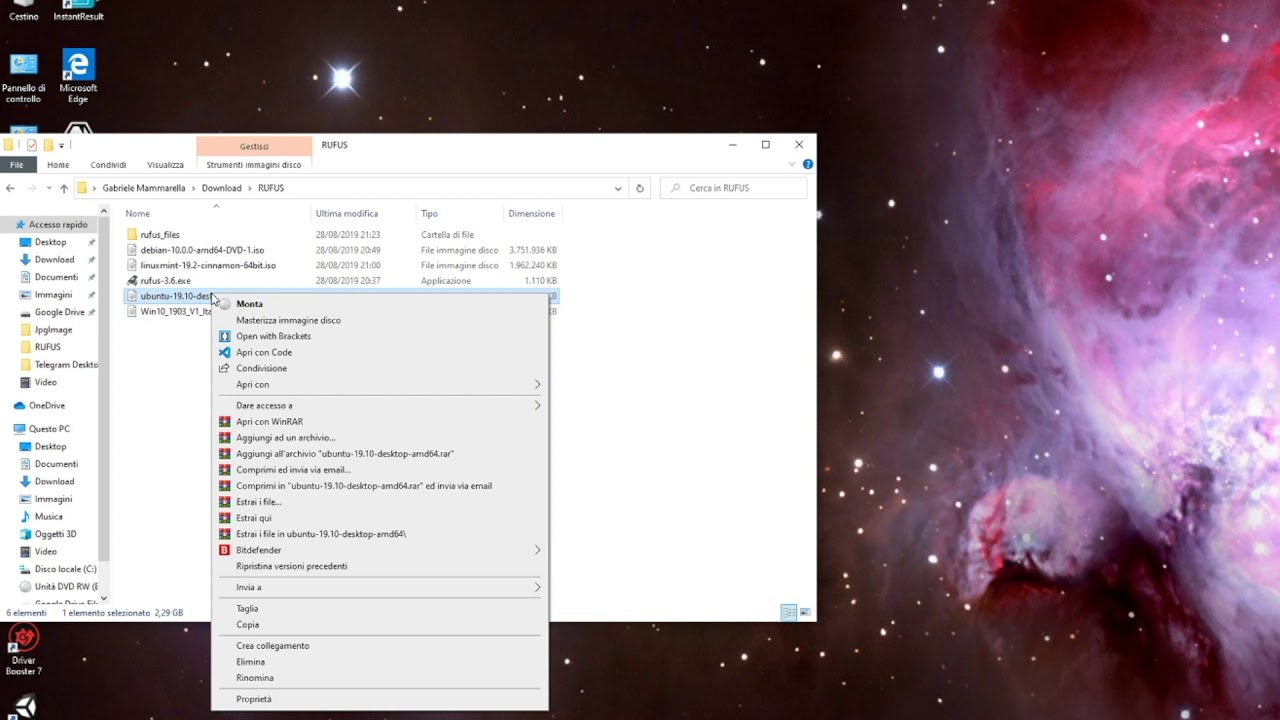
Task: Click Download in the breadcrumb path
Action: 221,188
